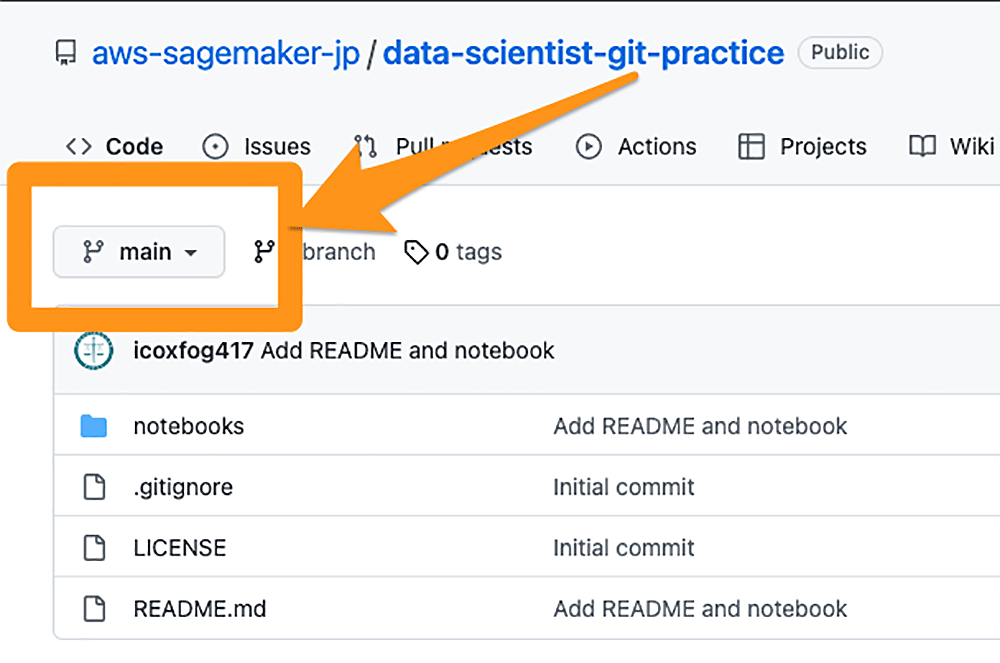The width and height of the screenshot is (1000, 663).
Task: Click the Issues circle icon
Action: (x=215, y=147)
